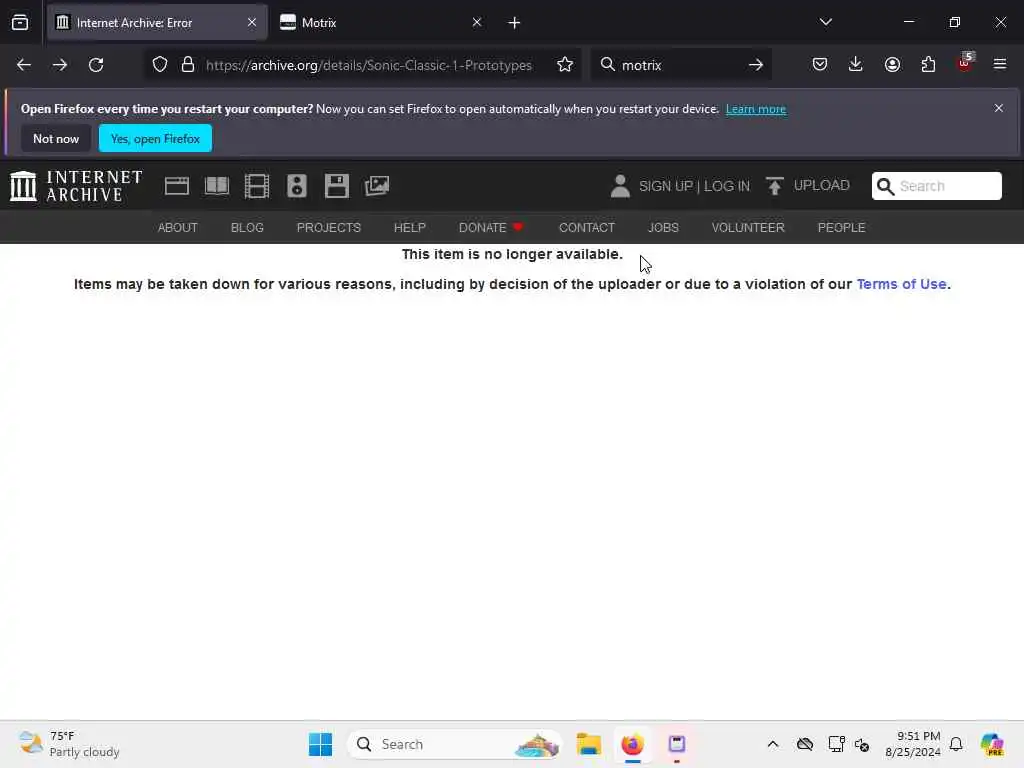Open DONATE menu item
1024x768 pixels.
coord(491,228)
